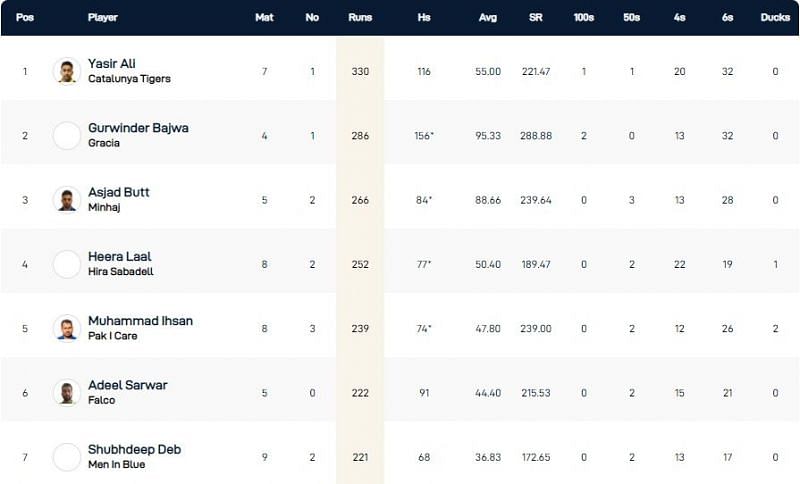Click Gurwinder Bajwa's blank avatar placeholder
The image size is (800, 484).
66,136
